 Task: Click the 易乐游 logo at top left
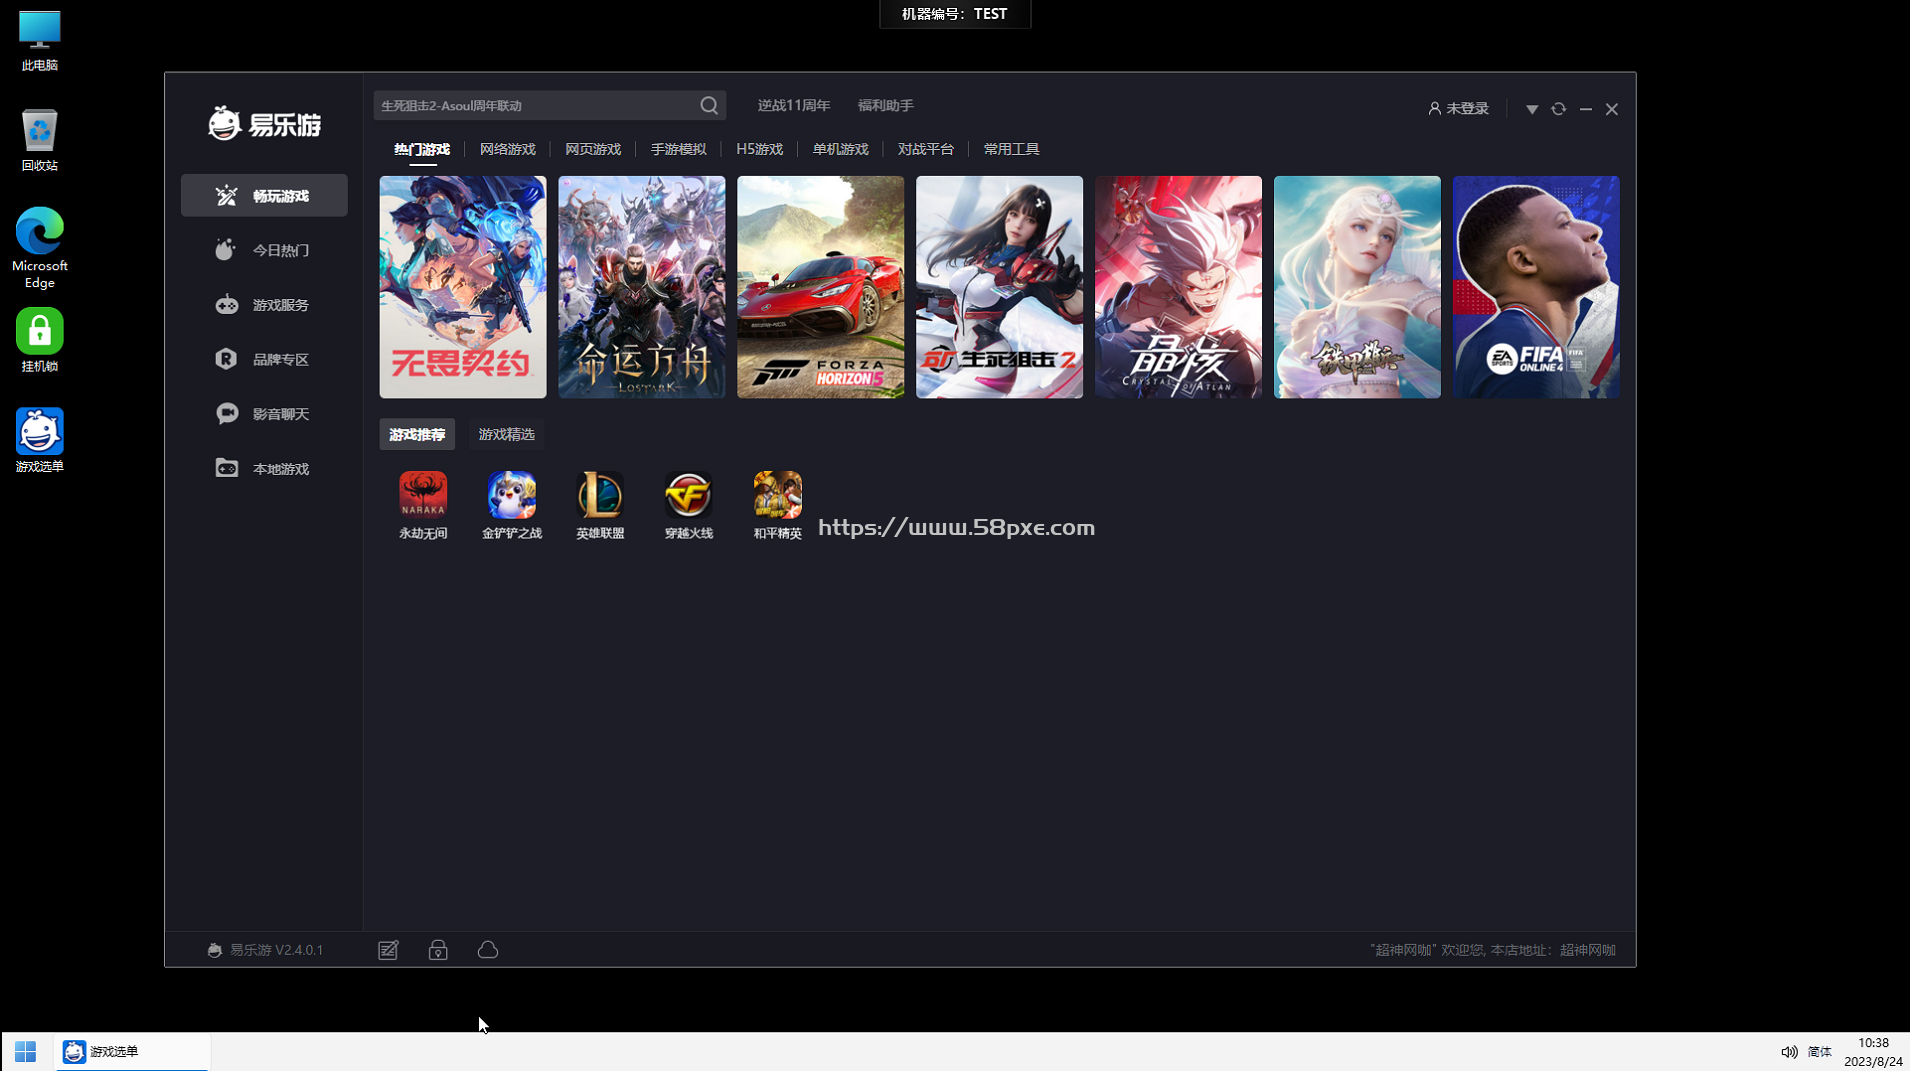click(x=264, y=124)
